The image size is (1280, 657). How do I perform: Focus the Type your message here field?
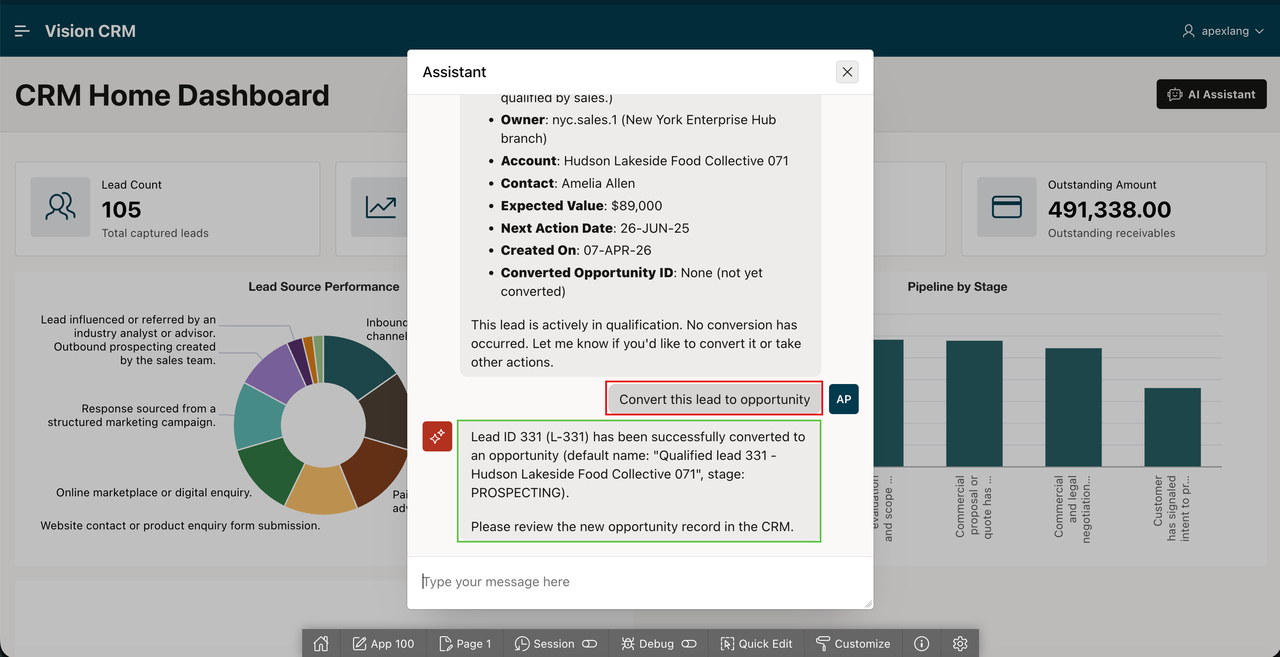pyautogui.click(x=640, y=582)
